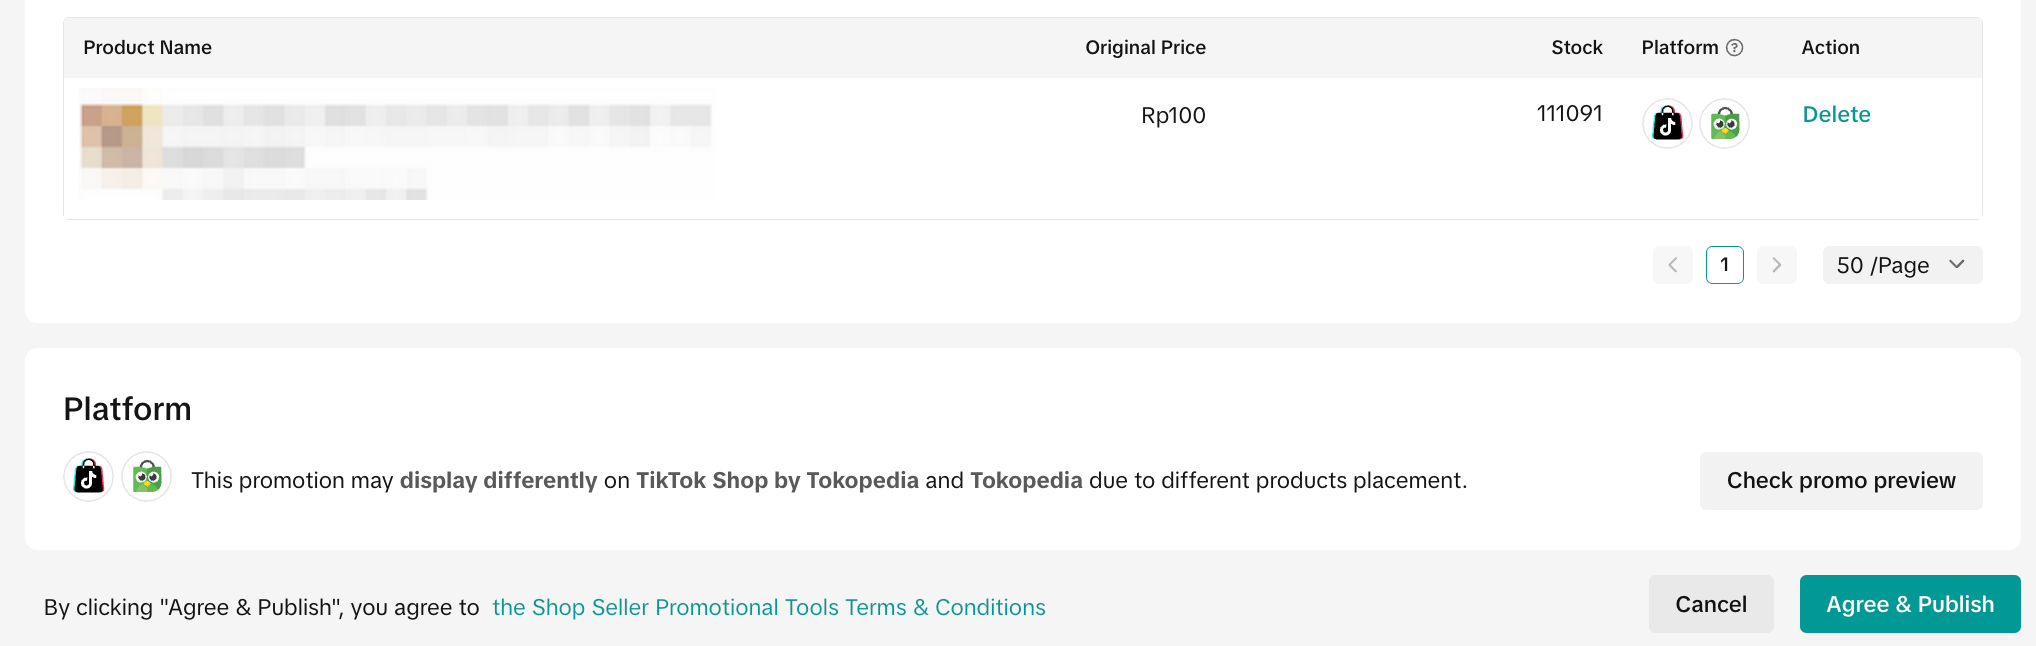This screenshot has height=646, width=2036.
Task: Click the Tokopedia owl icon in product row
Action: (x=1725, y=124)
